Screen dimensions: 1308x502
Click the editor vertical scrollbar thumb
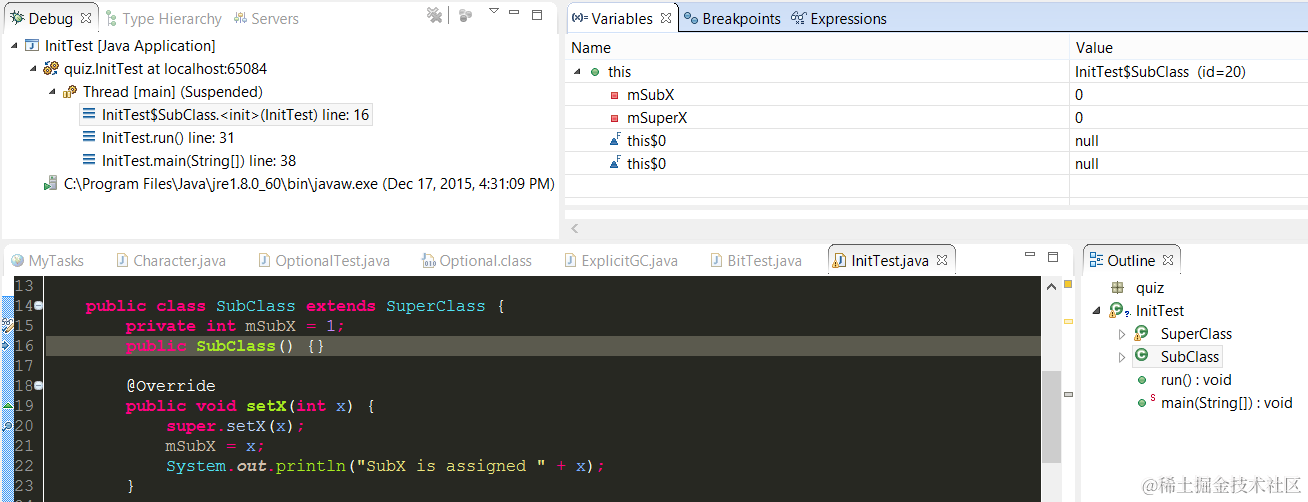pyautogui.click(x=1049, y=416)
